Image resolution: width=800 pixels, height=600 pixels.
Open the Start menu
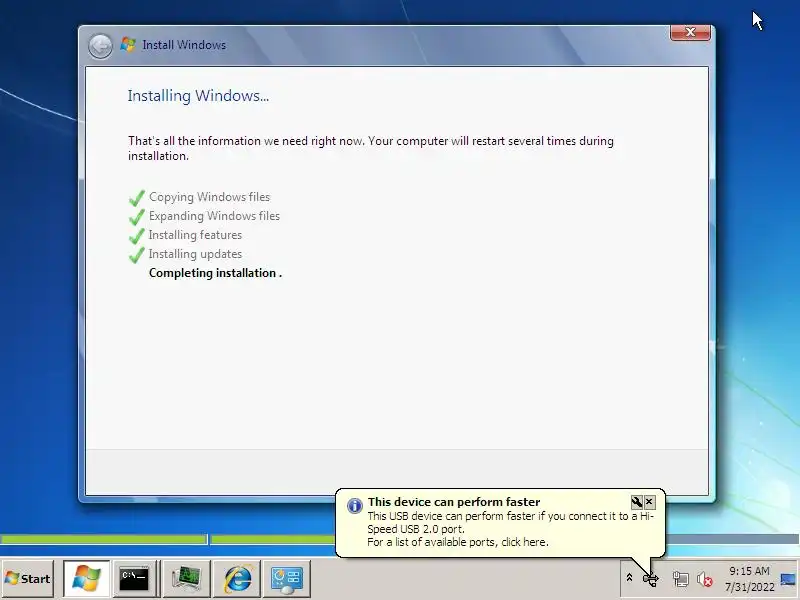[x=28, y=579]
